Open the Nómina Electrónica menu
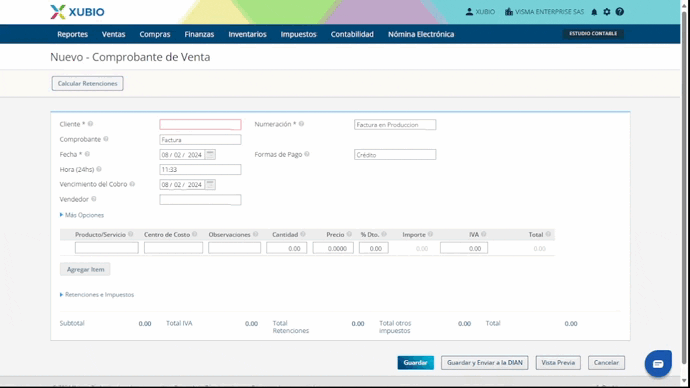The height and width of the screenshot is (388, 690). [421, 34]
